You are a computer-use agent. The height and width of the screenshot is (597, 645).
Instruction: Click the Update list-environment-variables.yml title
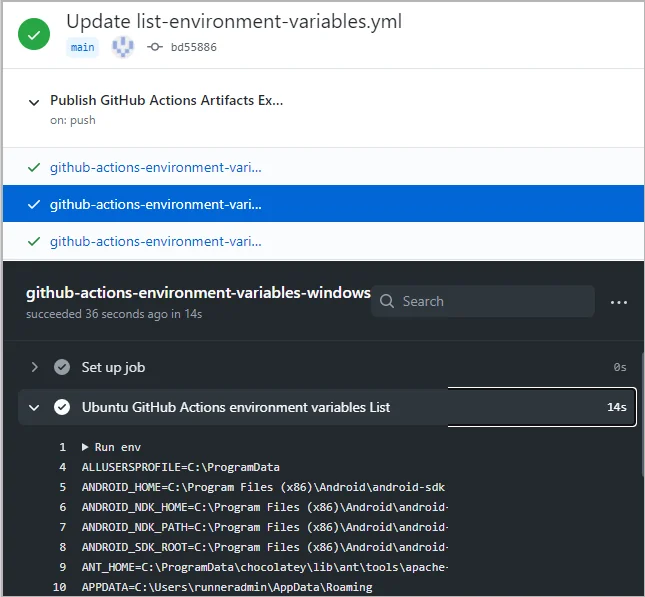point(234,21)
